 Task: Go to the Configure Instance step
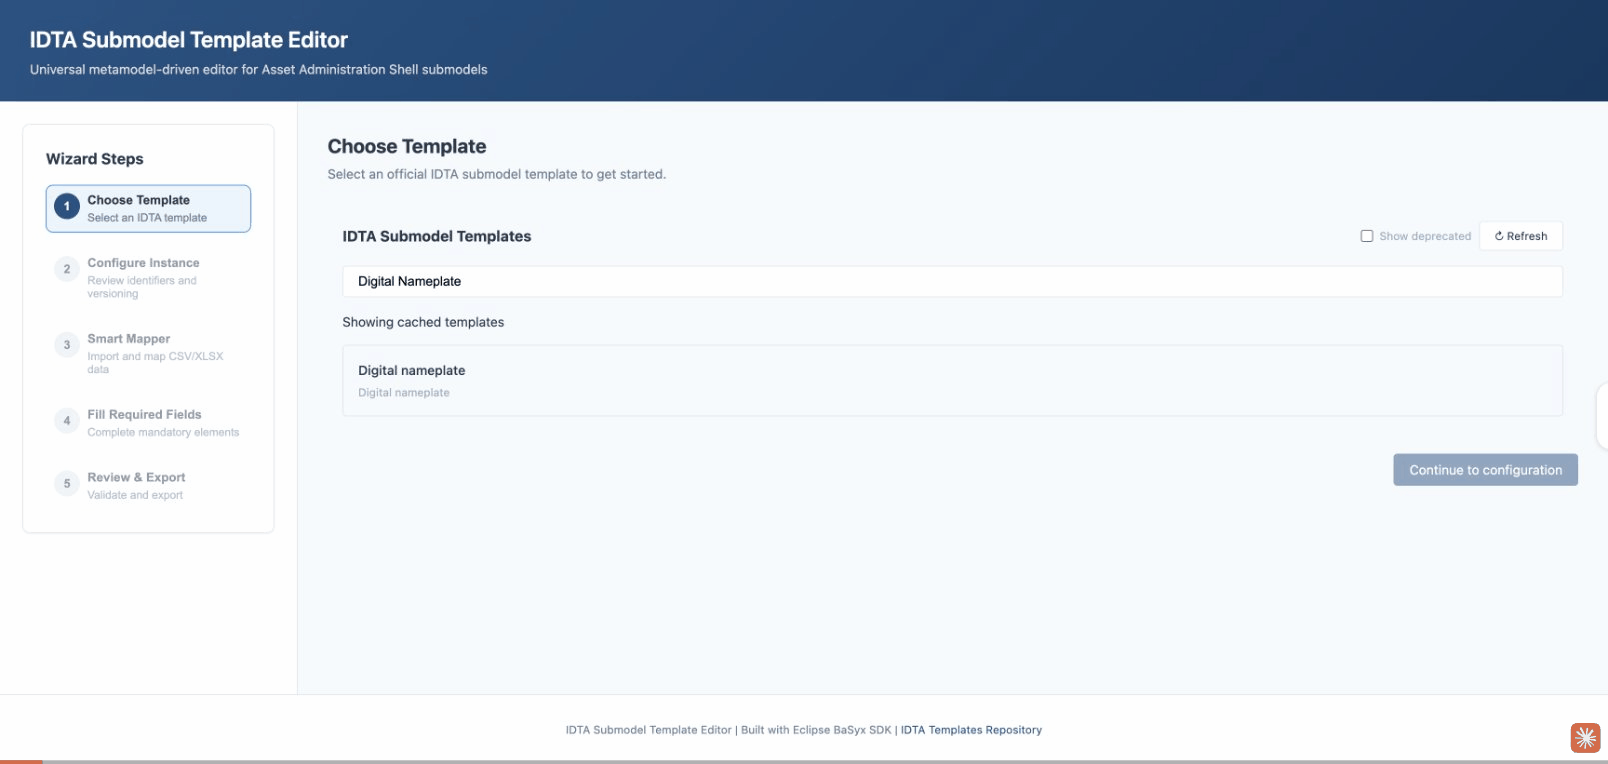coord(143,263)
